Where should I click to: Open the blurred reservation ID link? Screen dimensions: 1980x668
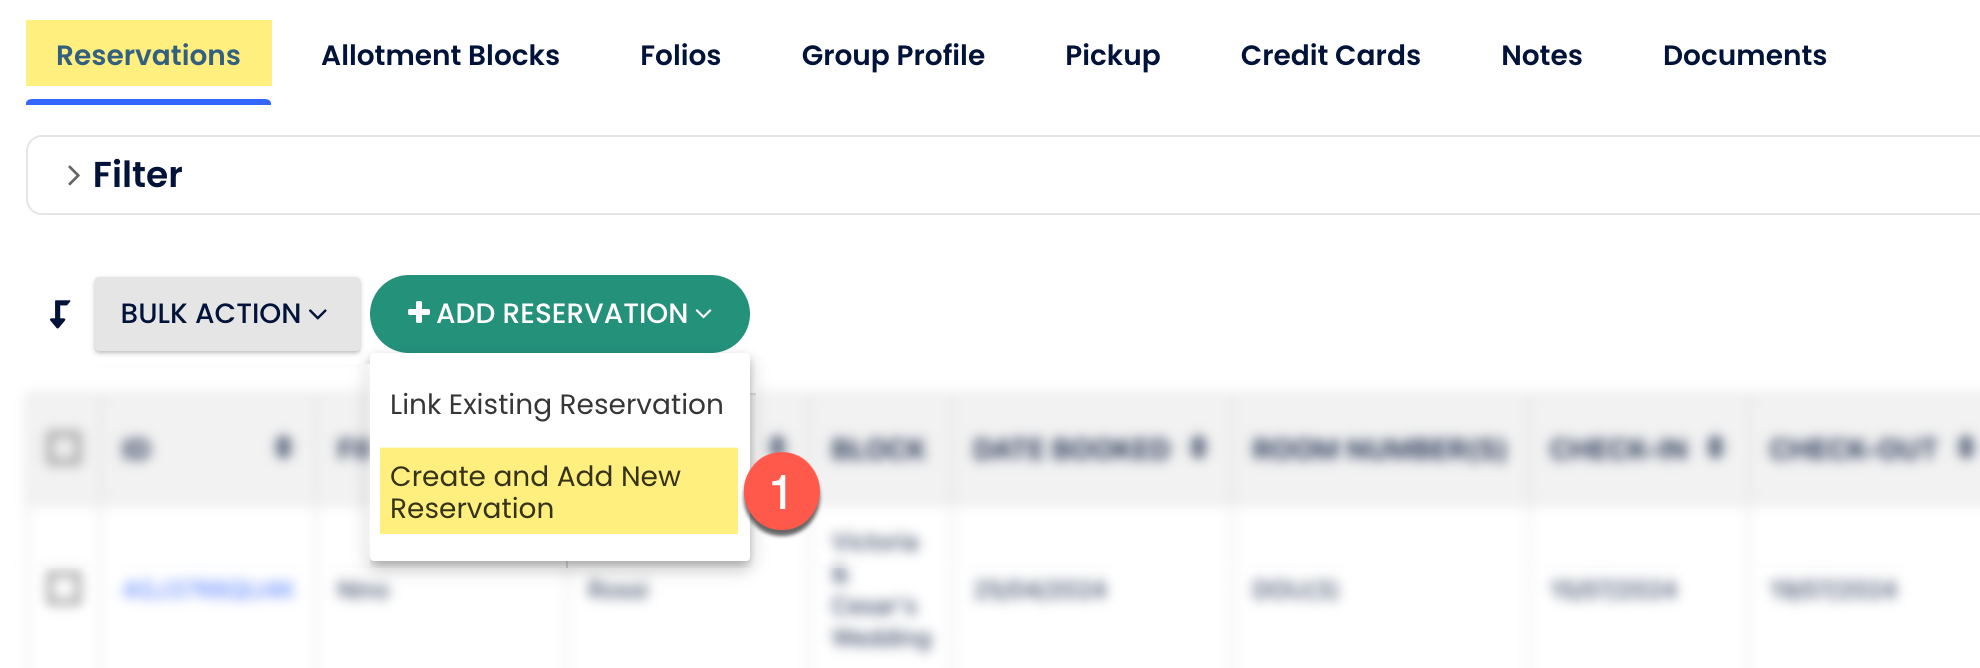208,589
